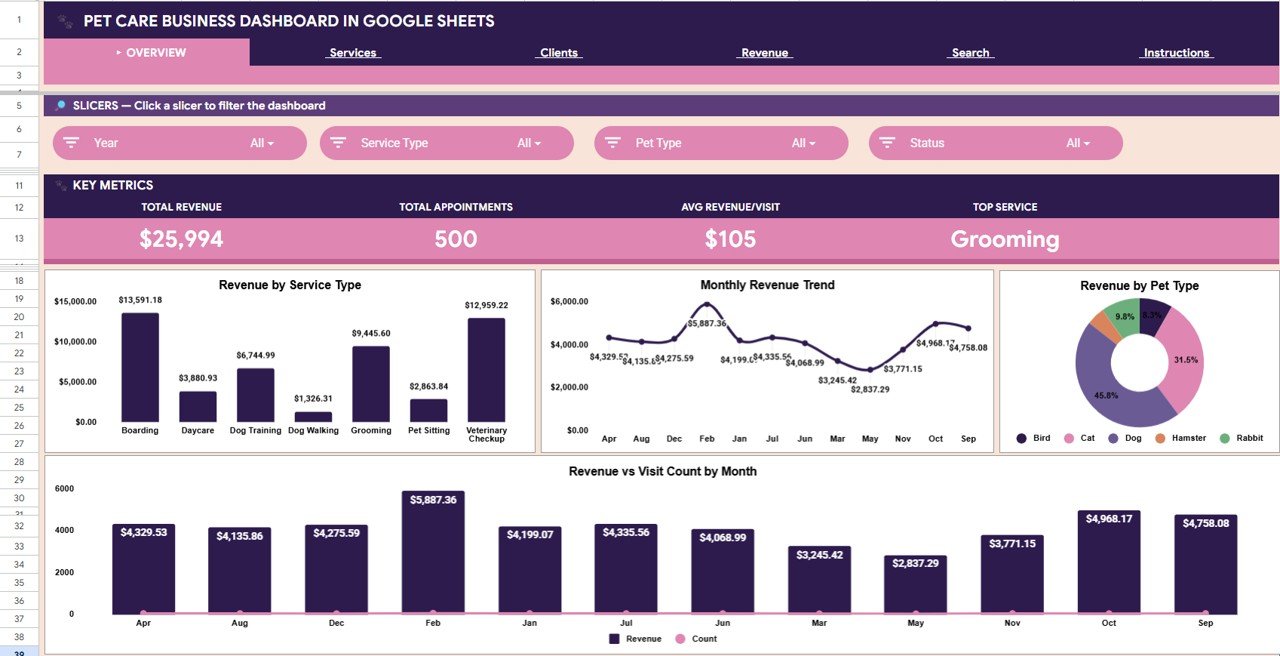
Task: Click the paw icon beside the dashboard title
Action: (63, 20)
